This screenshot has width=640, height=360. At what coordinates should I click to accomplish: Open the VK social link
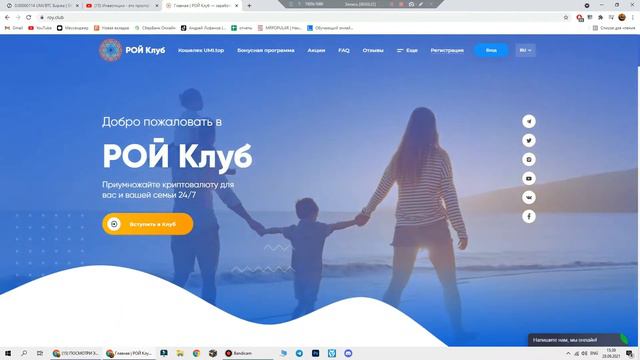(x=529, y=198)
